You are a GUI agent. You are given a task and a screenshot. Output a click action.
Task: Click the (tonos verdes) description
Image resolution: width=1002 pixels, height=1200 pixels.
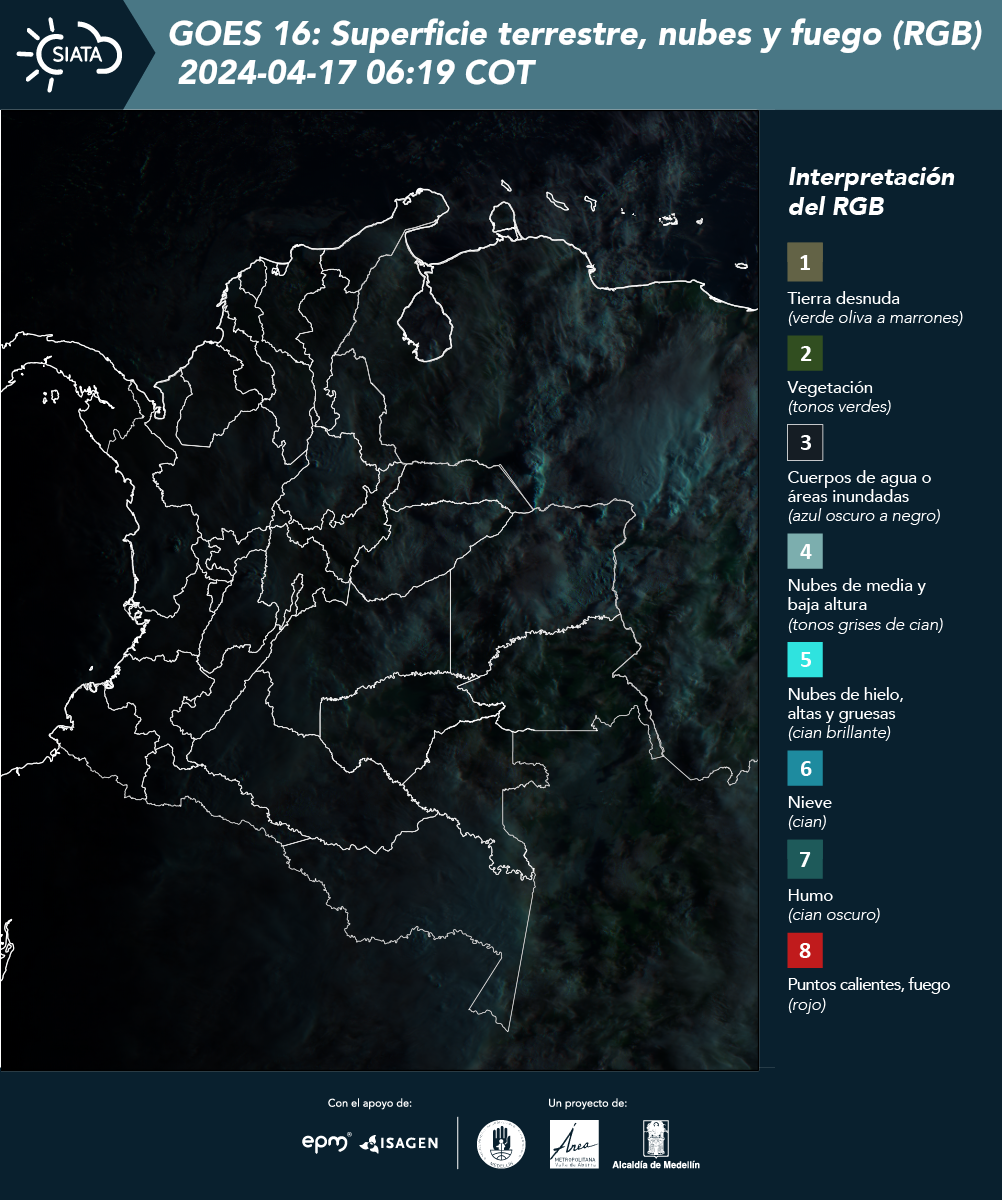click(x=839, y=407)
